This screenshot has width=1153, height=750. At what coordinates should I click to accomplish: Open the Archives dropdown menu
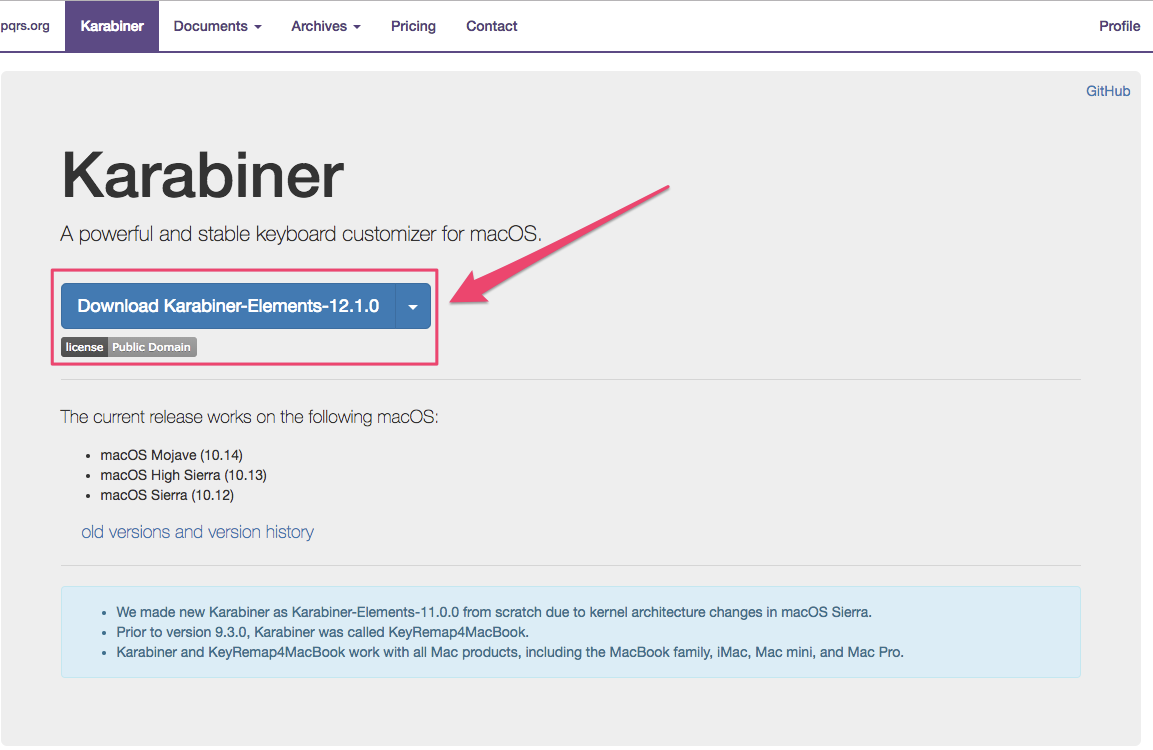[326, 26]
